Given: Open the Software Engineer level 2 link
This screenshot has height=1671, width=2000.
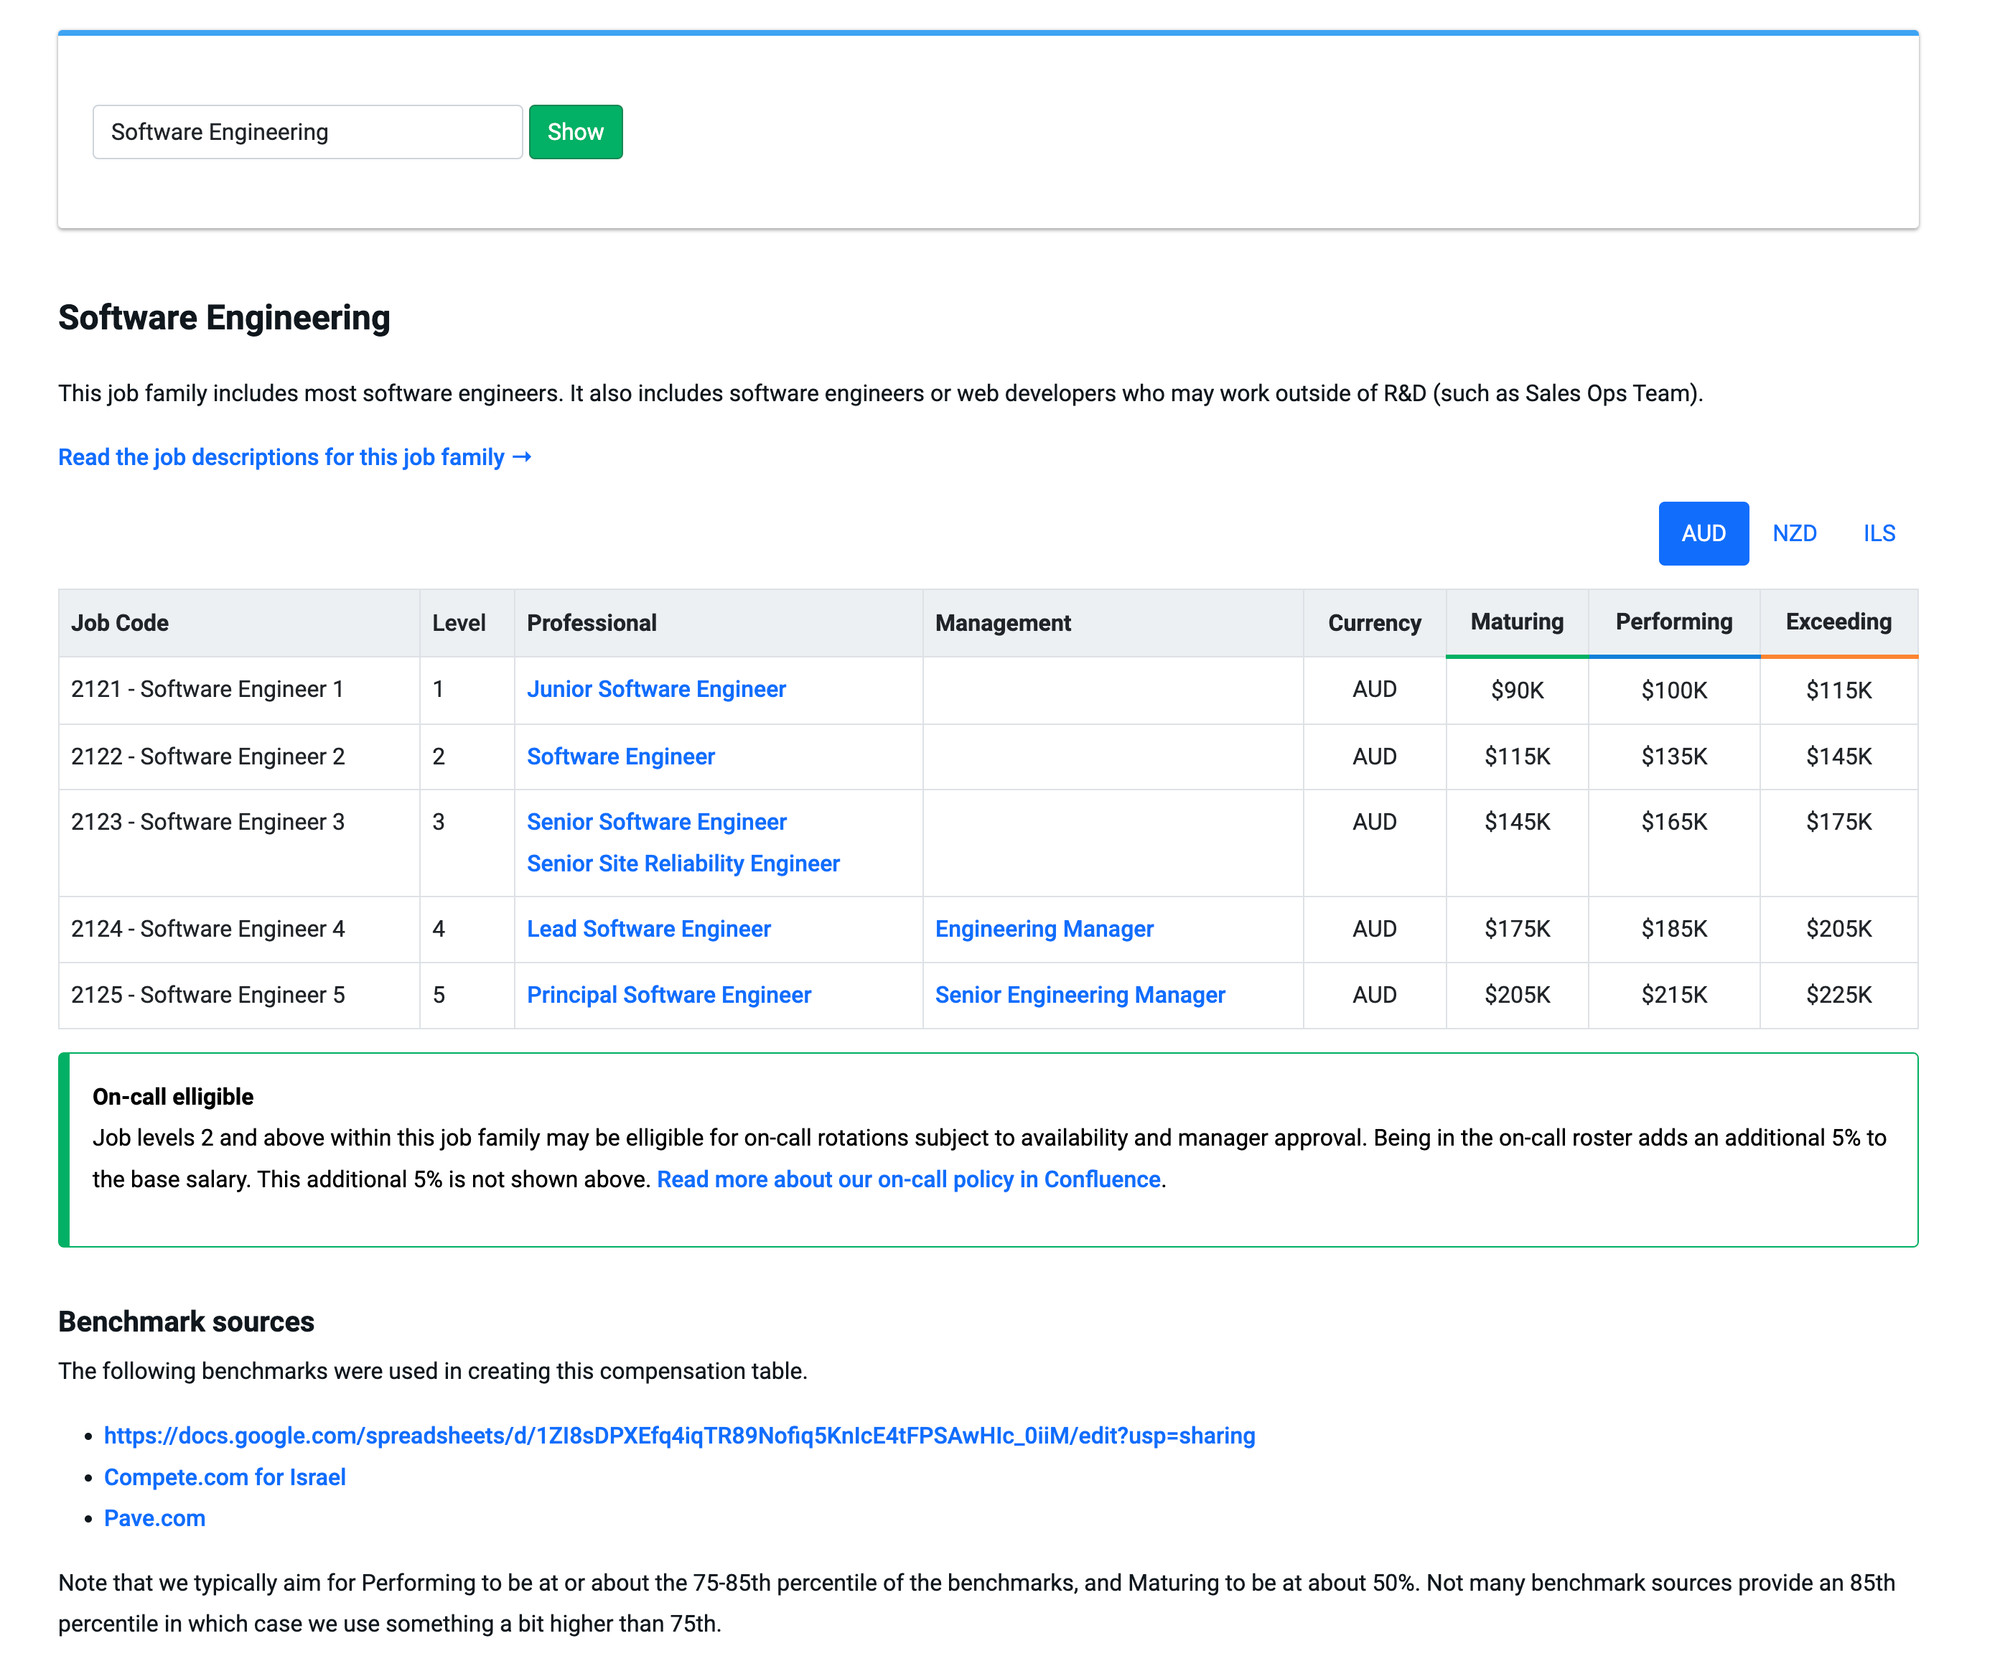Looking at the screenshot, I should (620, 756).
